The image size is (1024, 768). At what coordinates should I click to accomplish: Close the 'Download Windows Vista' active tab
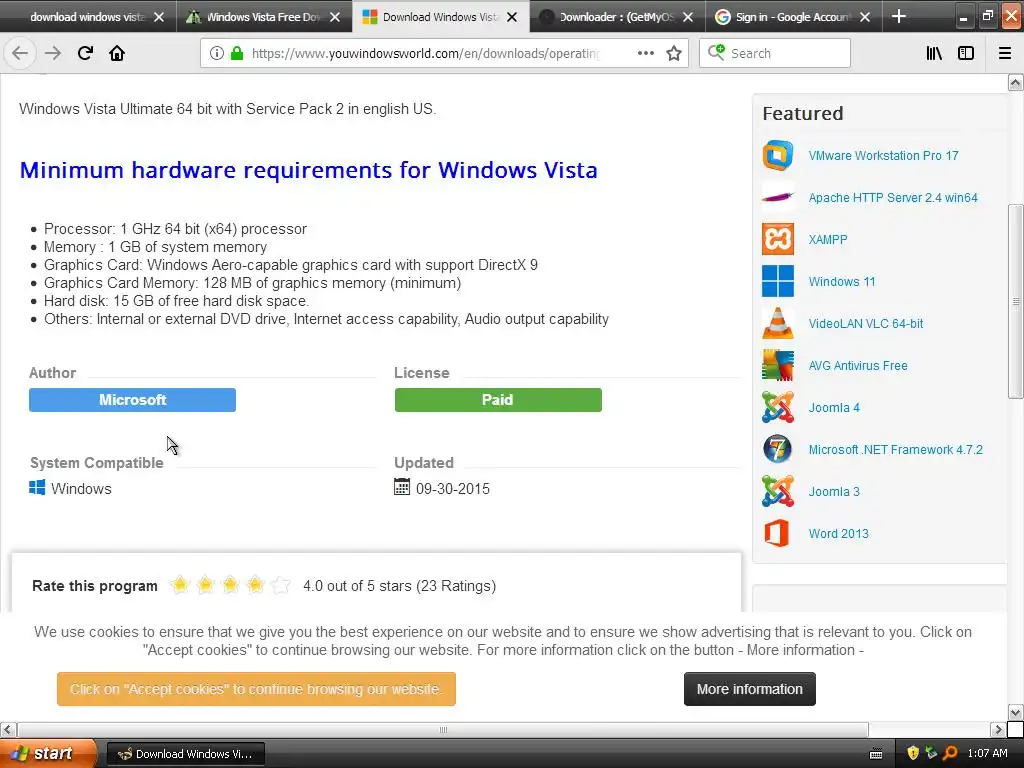coord(512,17)
